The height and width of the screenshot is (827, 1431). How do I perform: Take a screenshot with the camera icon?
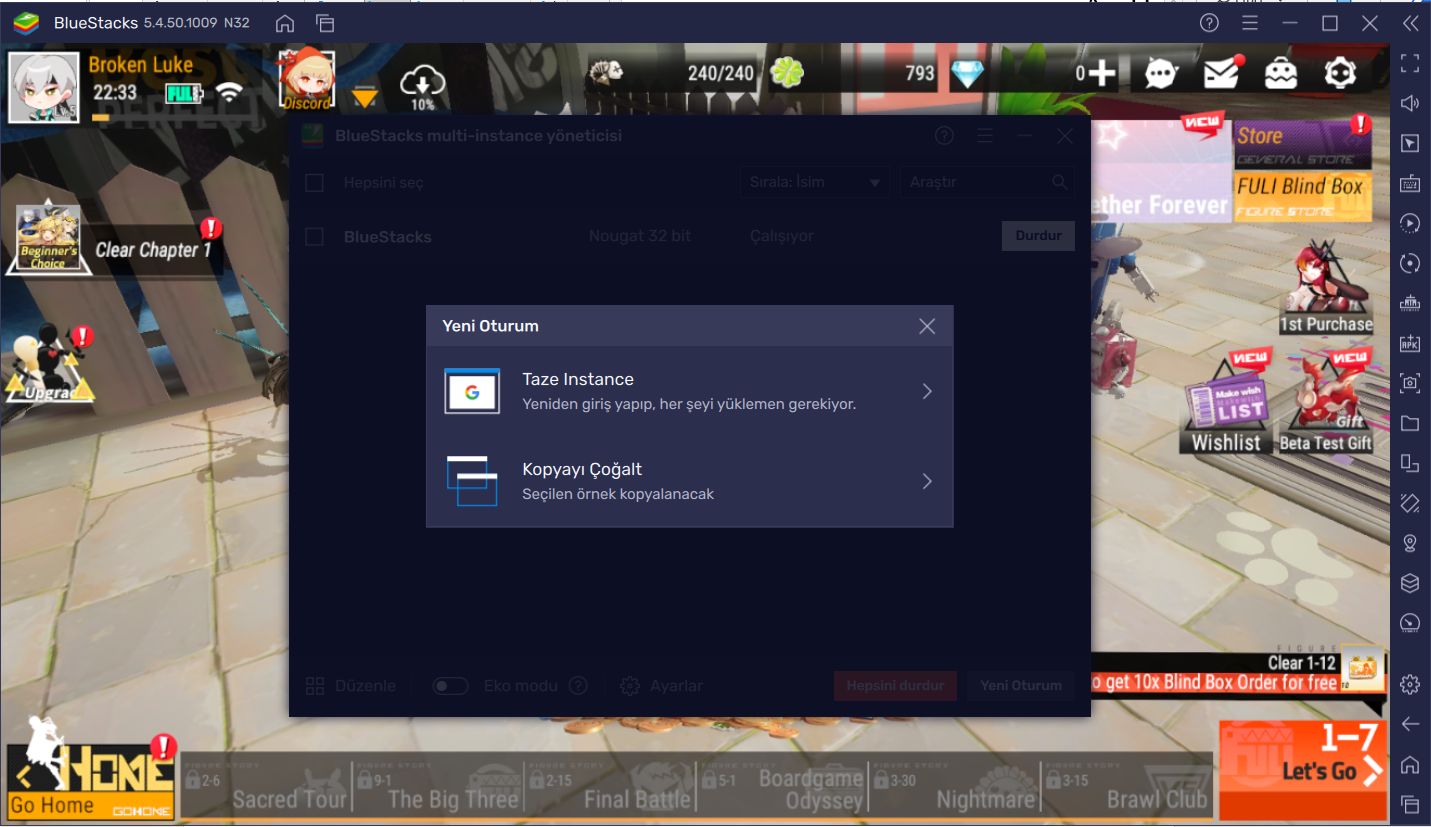1410,382
